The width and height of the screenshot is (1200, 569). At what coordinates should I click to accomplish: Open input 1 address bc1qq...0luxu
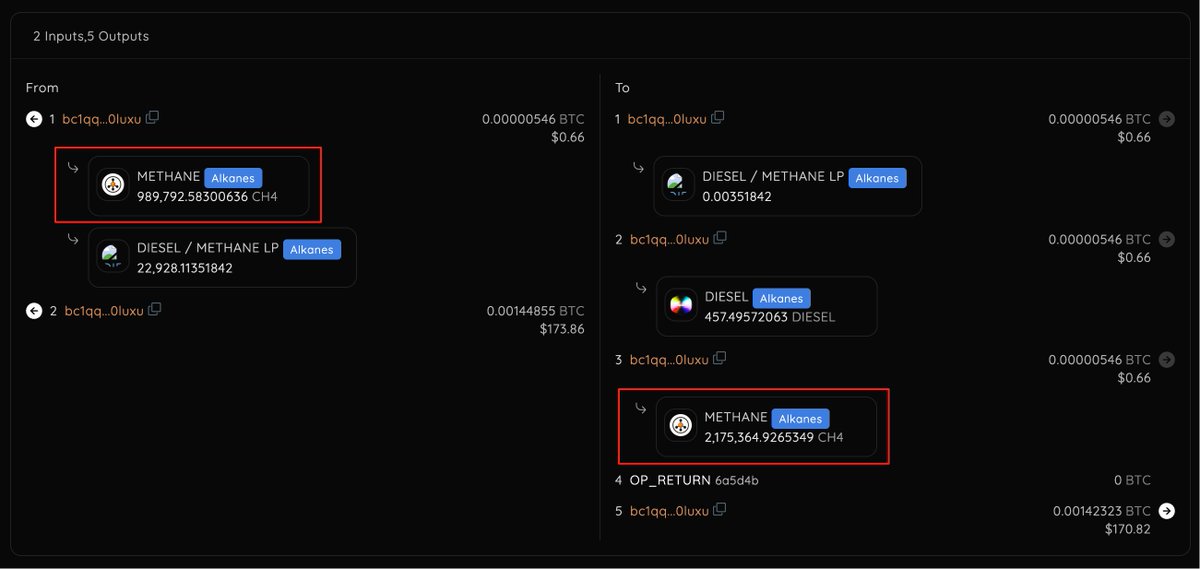click(x=102, y=119)
